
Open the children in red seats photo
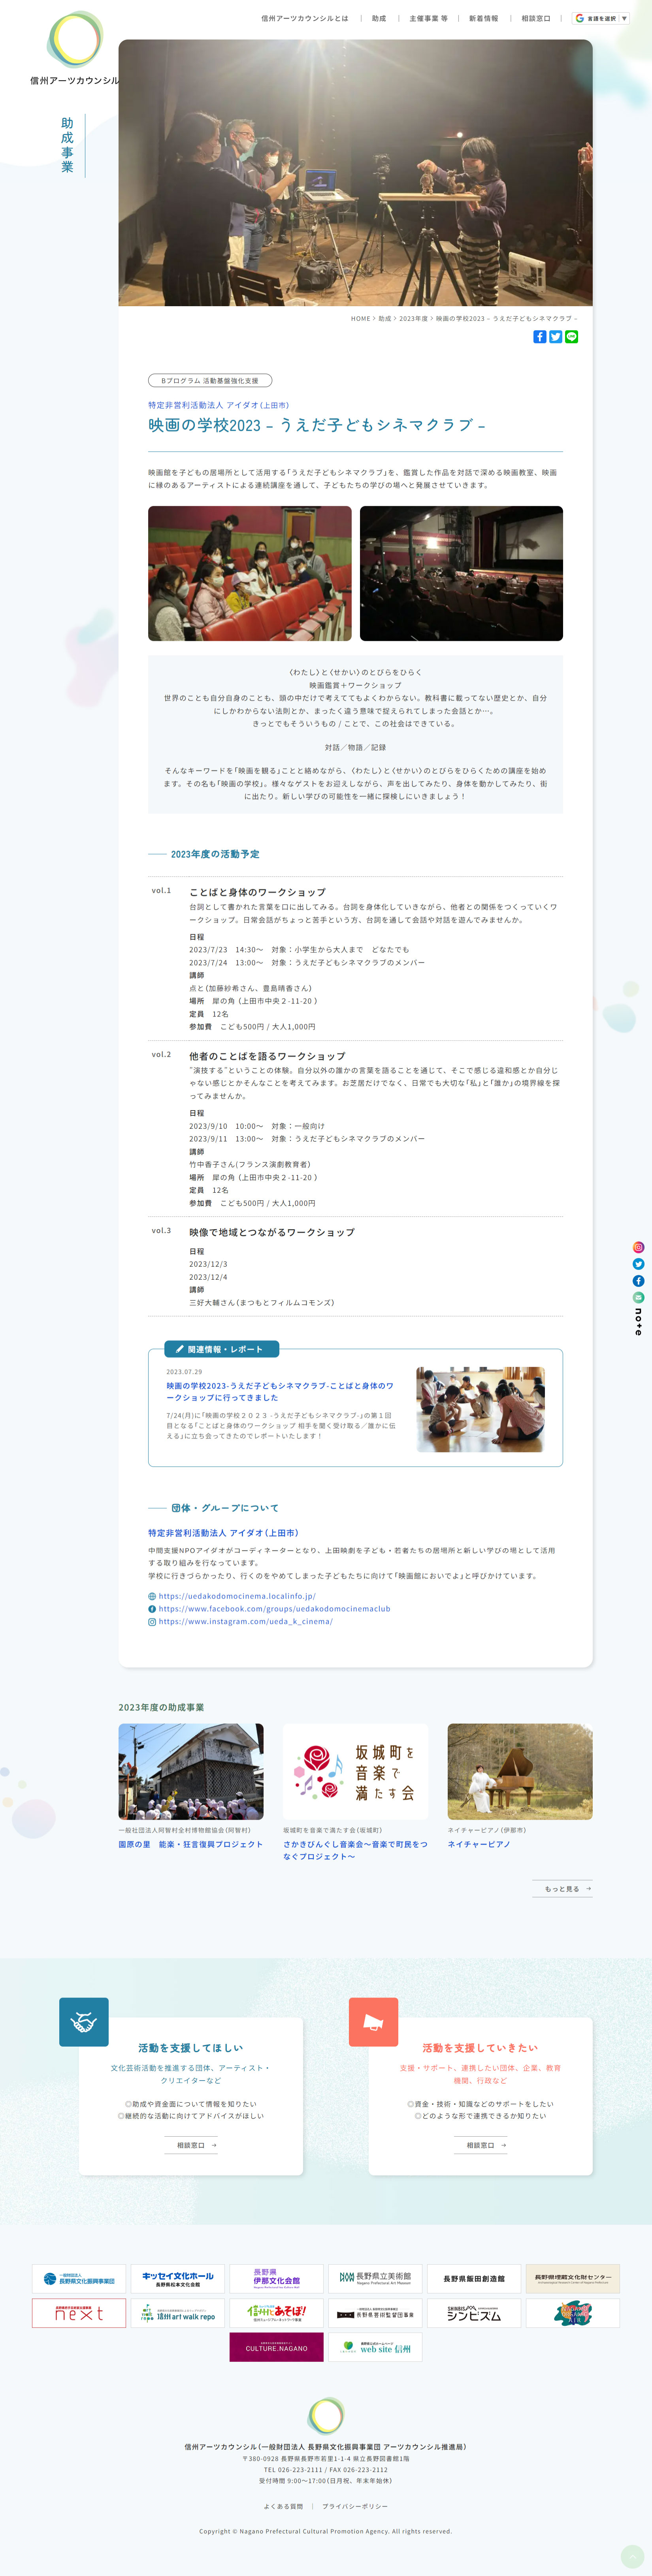click(250, 573)
